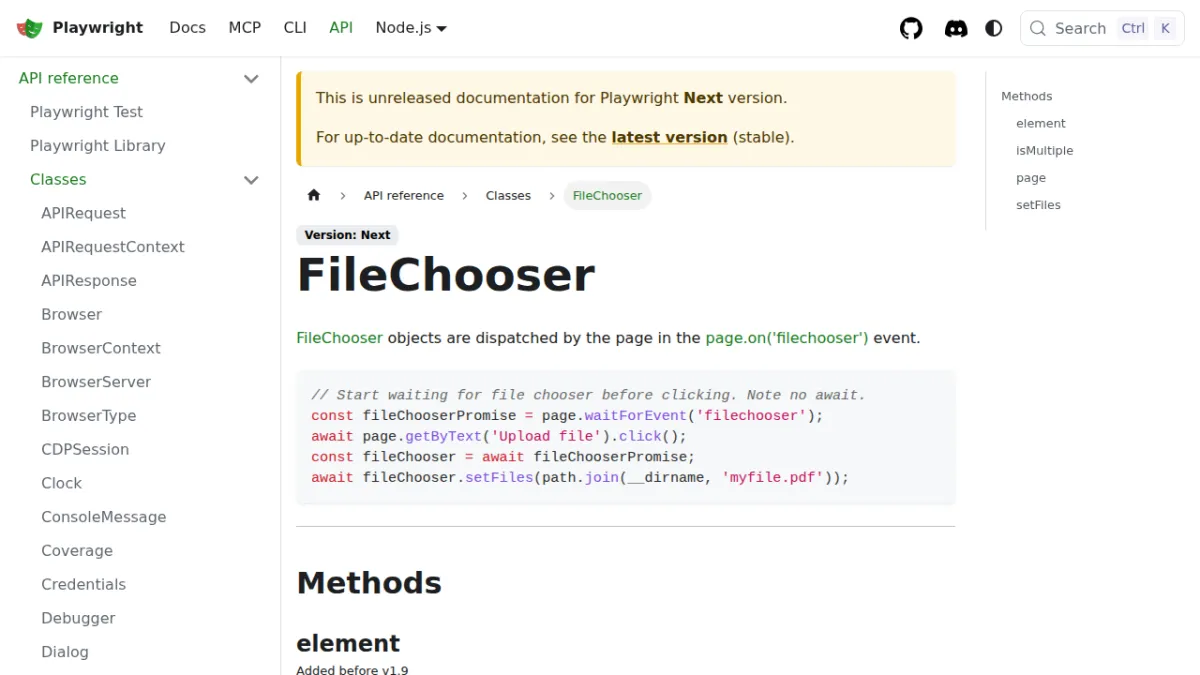Open API reference breadcrumb
The width and height of the screenshot is (1200, 675).
[404, 195]
